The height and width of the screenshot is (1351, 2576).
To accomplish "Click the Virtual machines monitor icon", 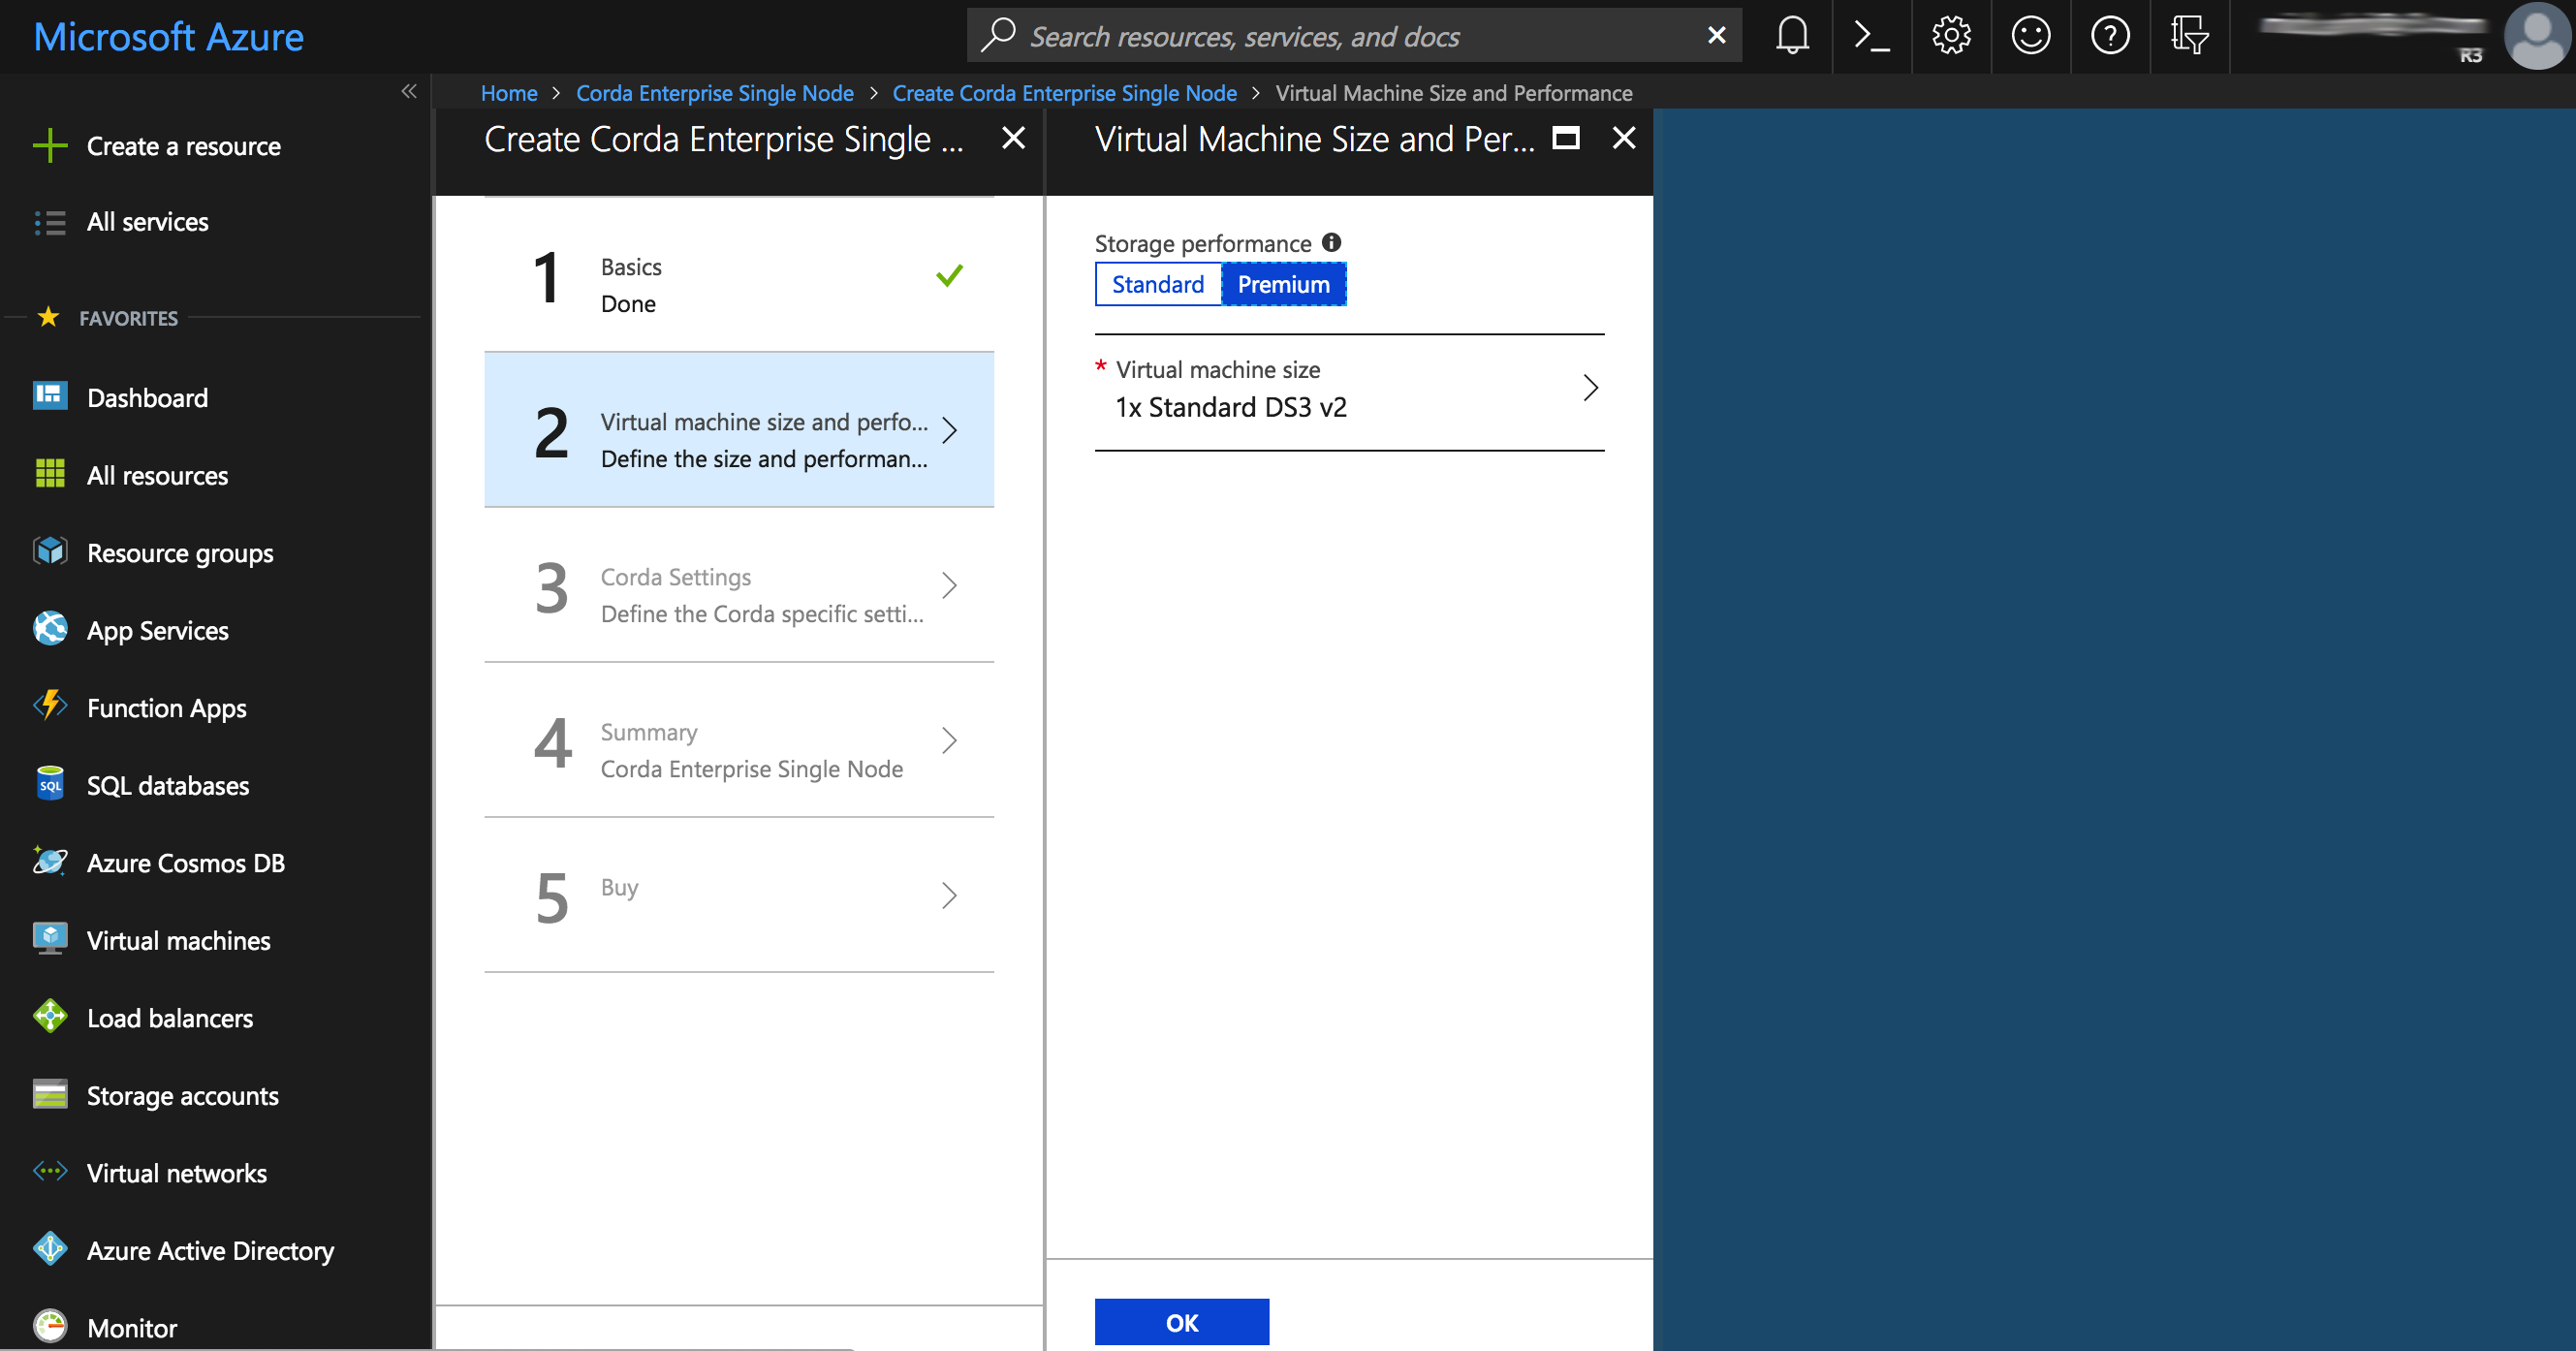I will click(50, 939).
